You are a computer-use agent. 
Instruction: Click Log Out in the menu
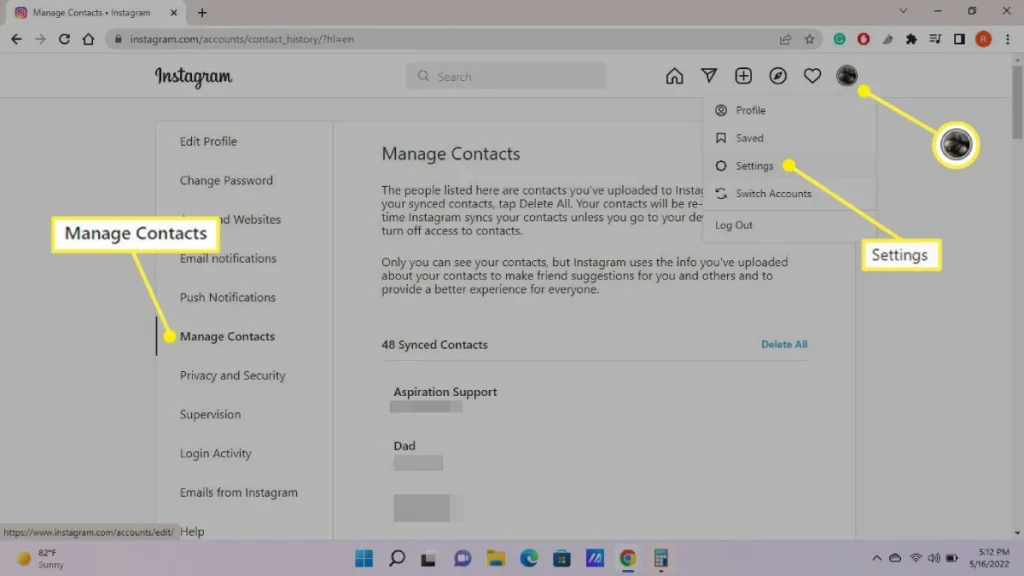click(734, 225)
